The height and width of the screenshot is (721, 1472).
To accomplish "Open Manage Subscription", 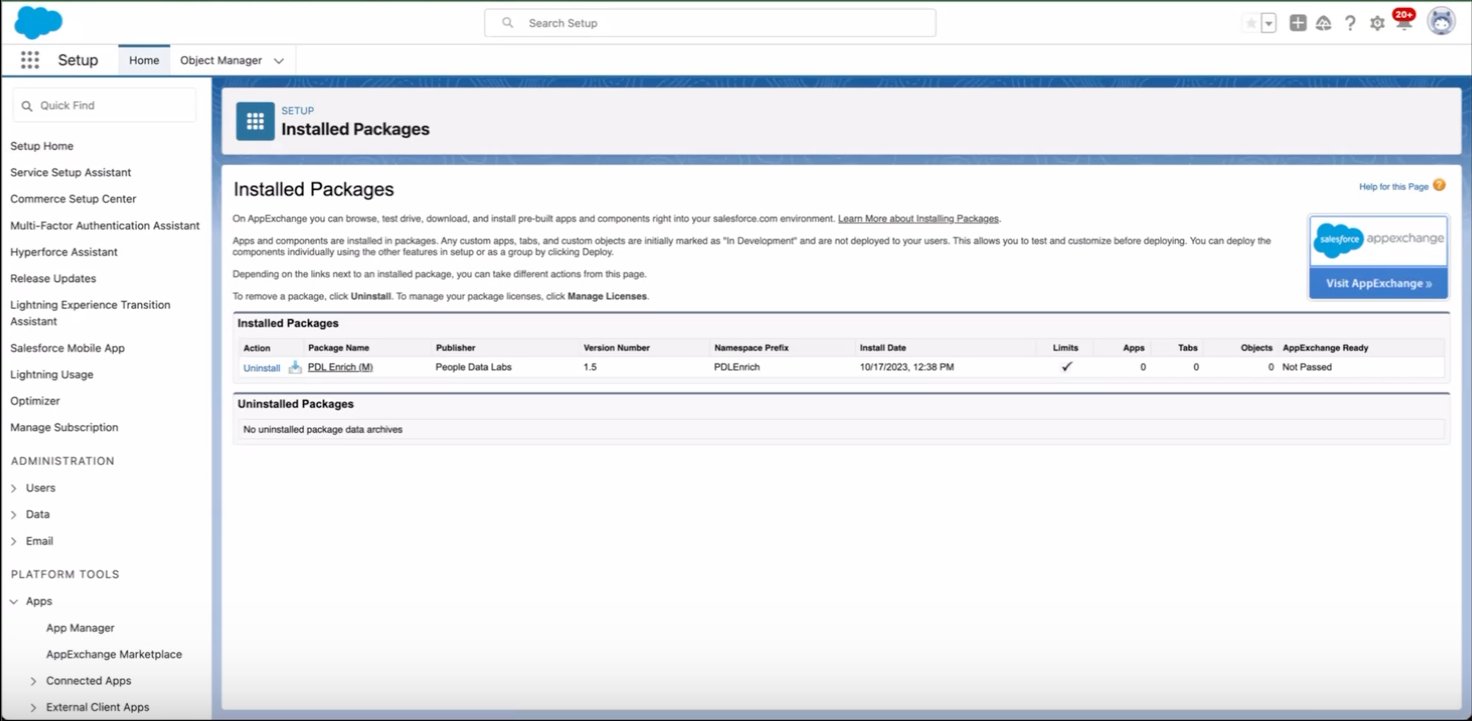I will pos(64,427).
